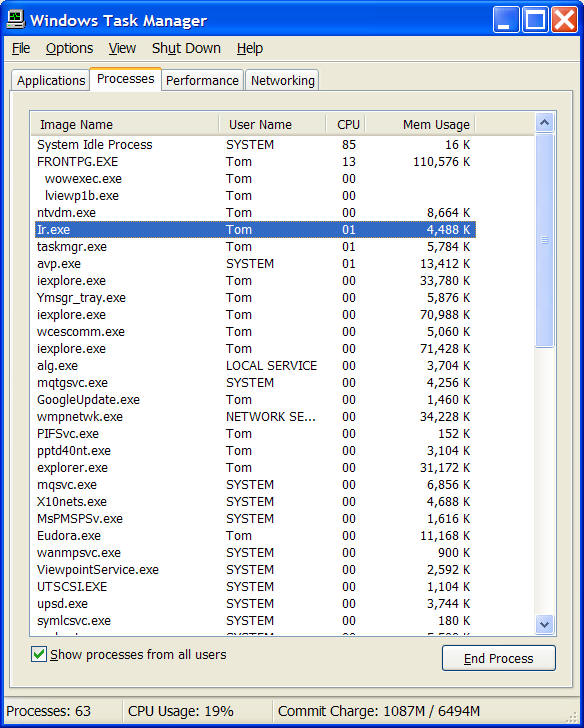Select the X10nets.exe process
The width and height of the screenshot is (584, 728).
coord(254,502)
